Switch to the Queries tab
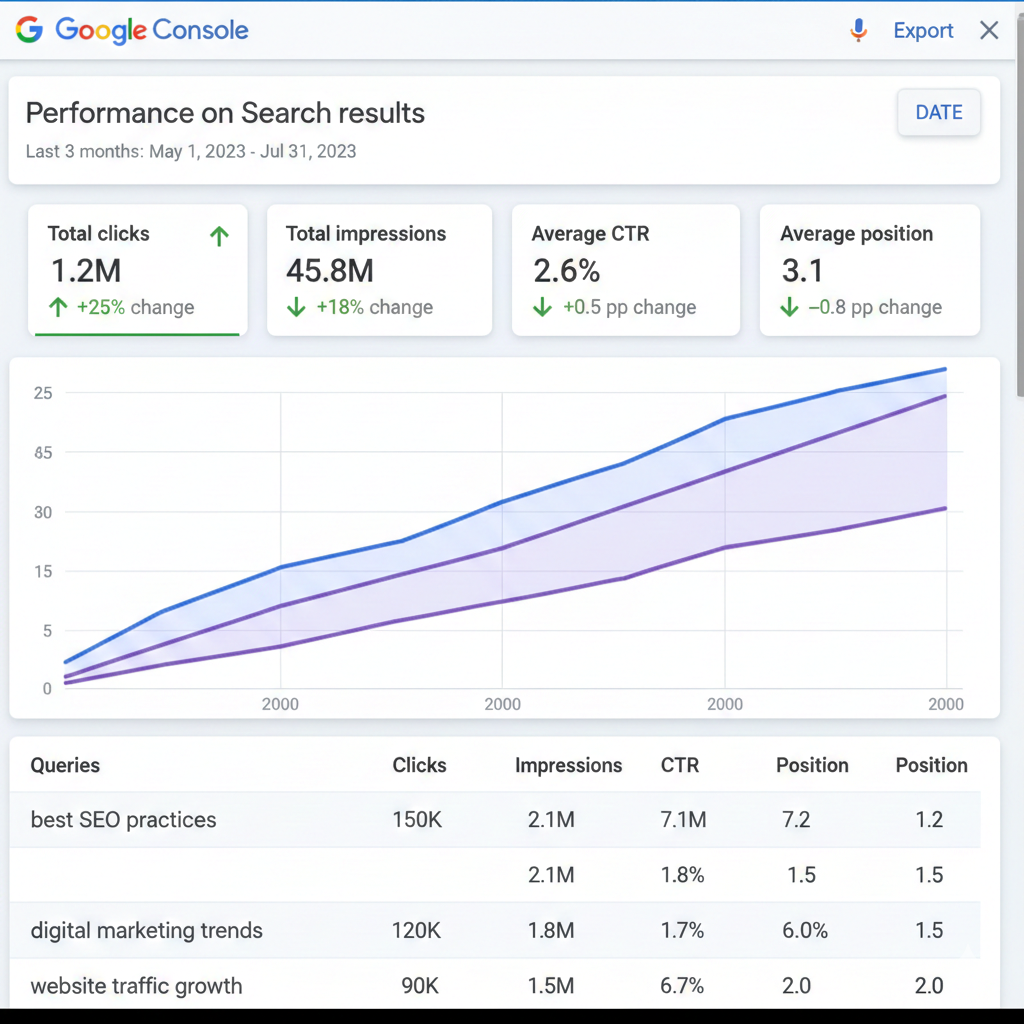Image resolution: width=1024 pixels, height=1024 pixels. (x=64, y=765)
